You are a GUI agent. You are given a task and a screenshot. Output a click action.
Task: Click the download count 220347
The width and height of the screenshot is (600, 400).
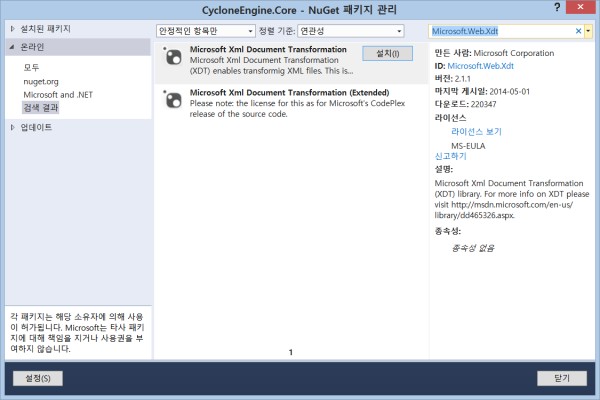pyautogui.click(x=483, y=104)
